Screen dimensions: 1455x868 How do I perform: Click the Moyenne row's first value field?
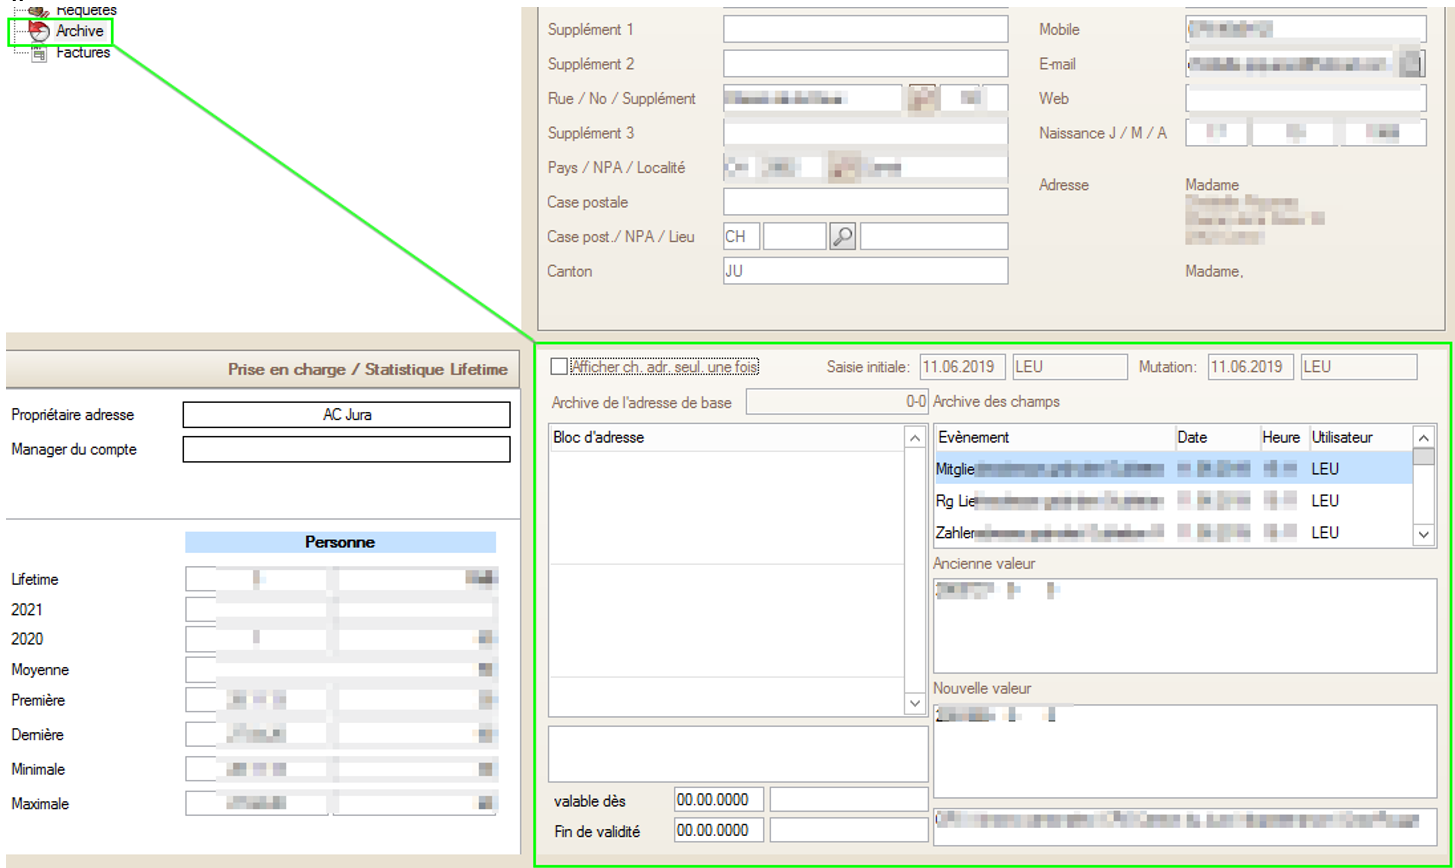coord(256,670)
